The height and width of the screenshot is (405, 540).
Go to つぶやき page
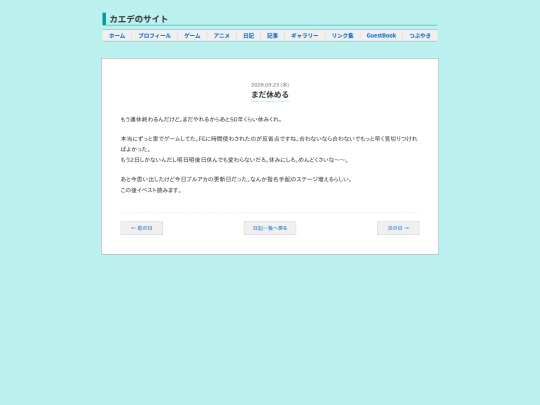[x=420, y=36]
